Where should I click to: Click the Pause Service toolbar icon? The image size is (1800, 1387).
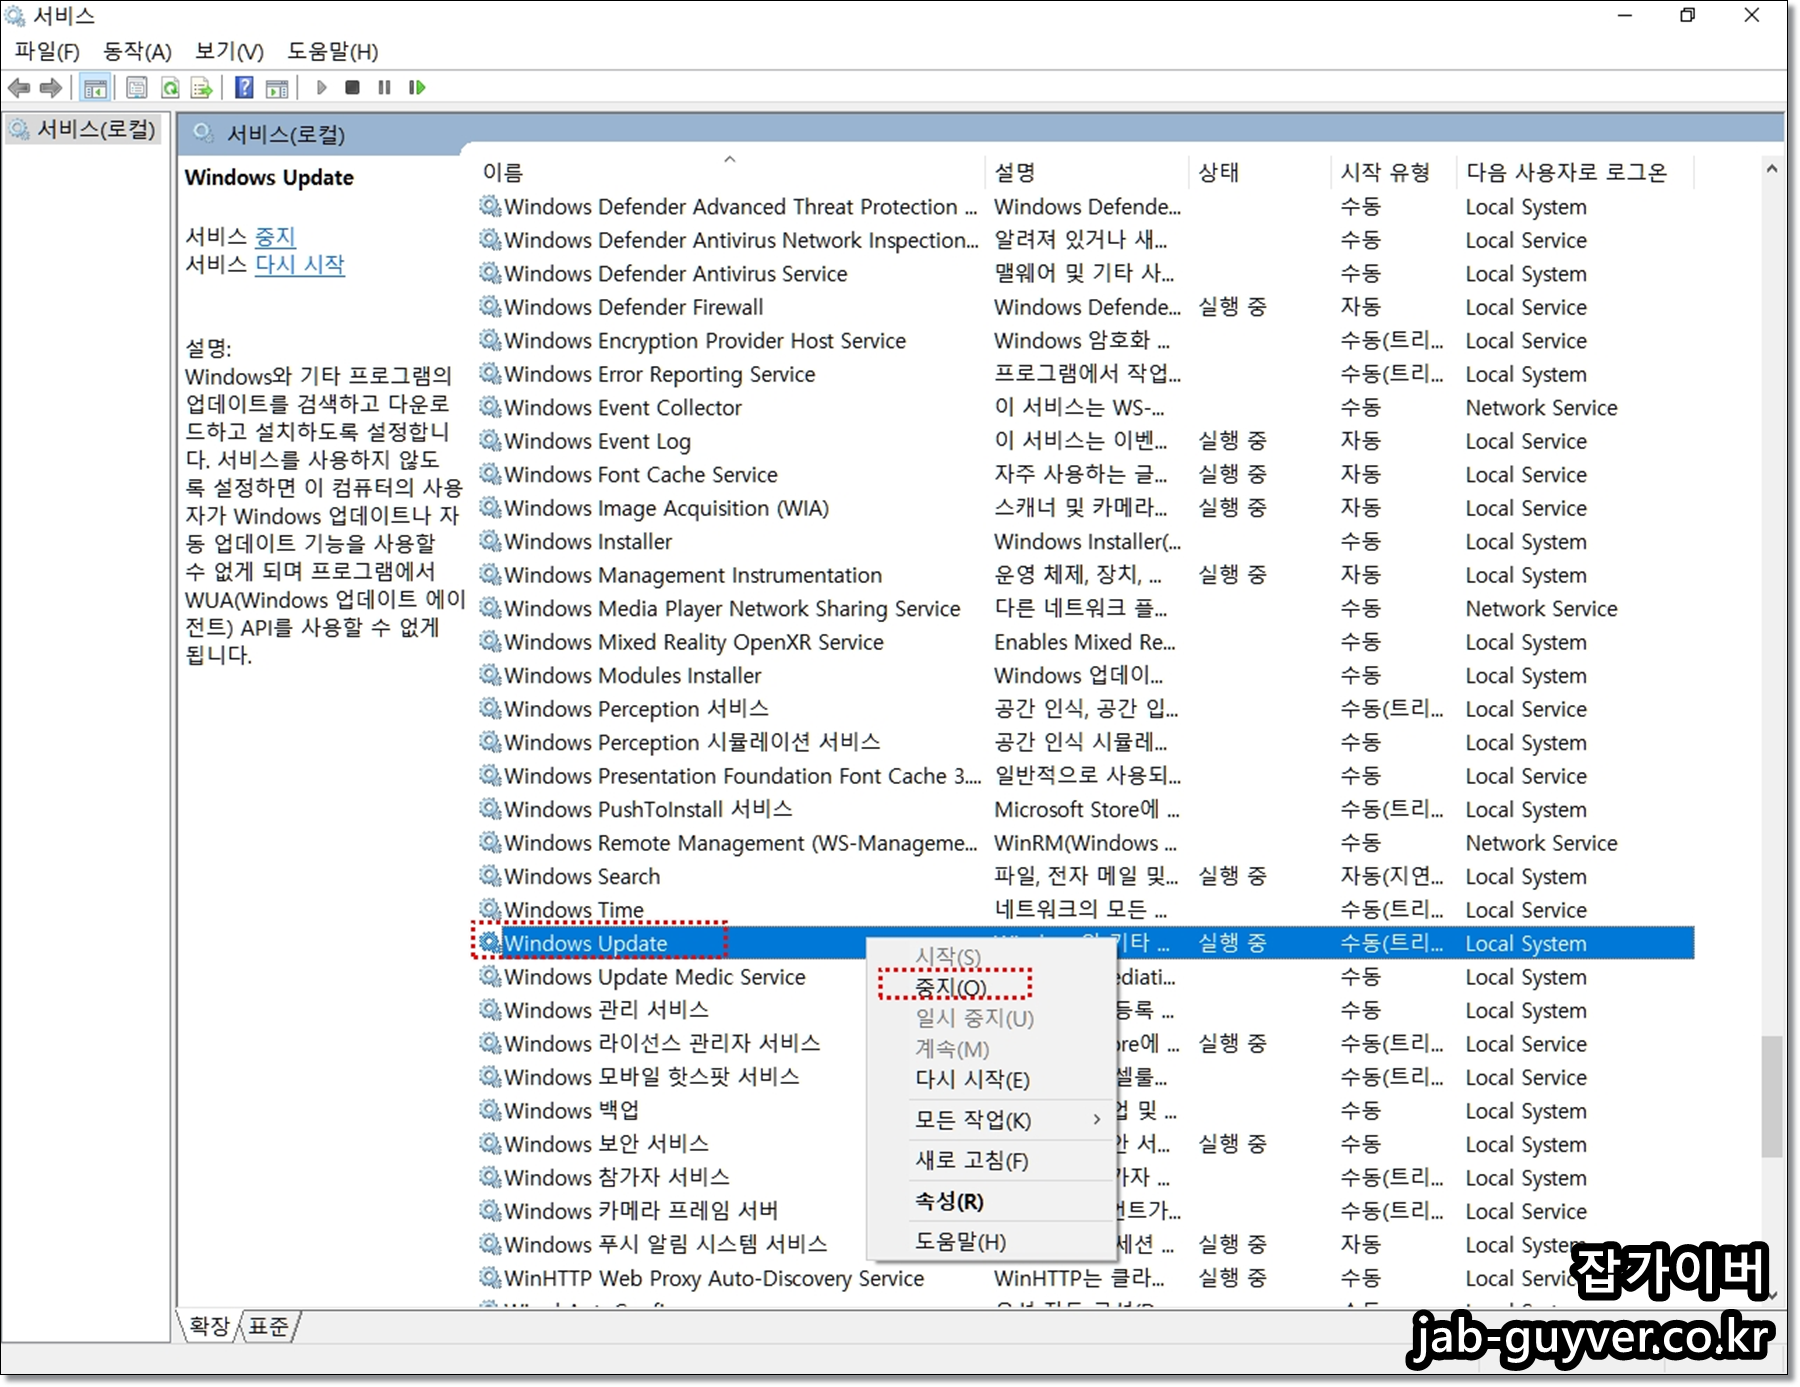(384, 88)
